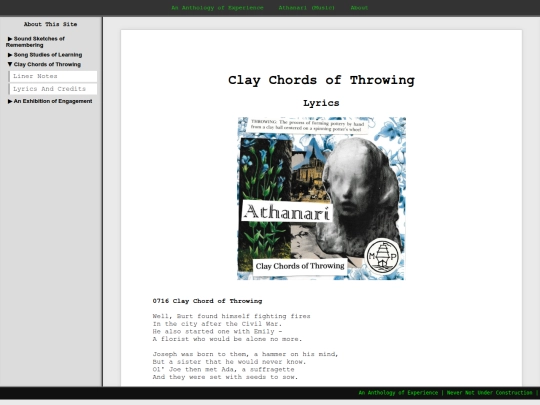Open the Lyrics And Credits page

pos(53,89)
